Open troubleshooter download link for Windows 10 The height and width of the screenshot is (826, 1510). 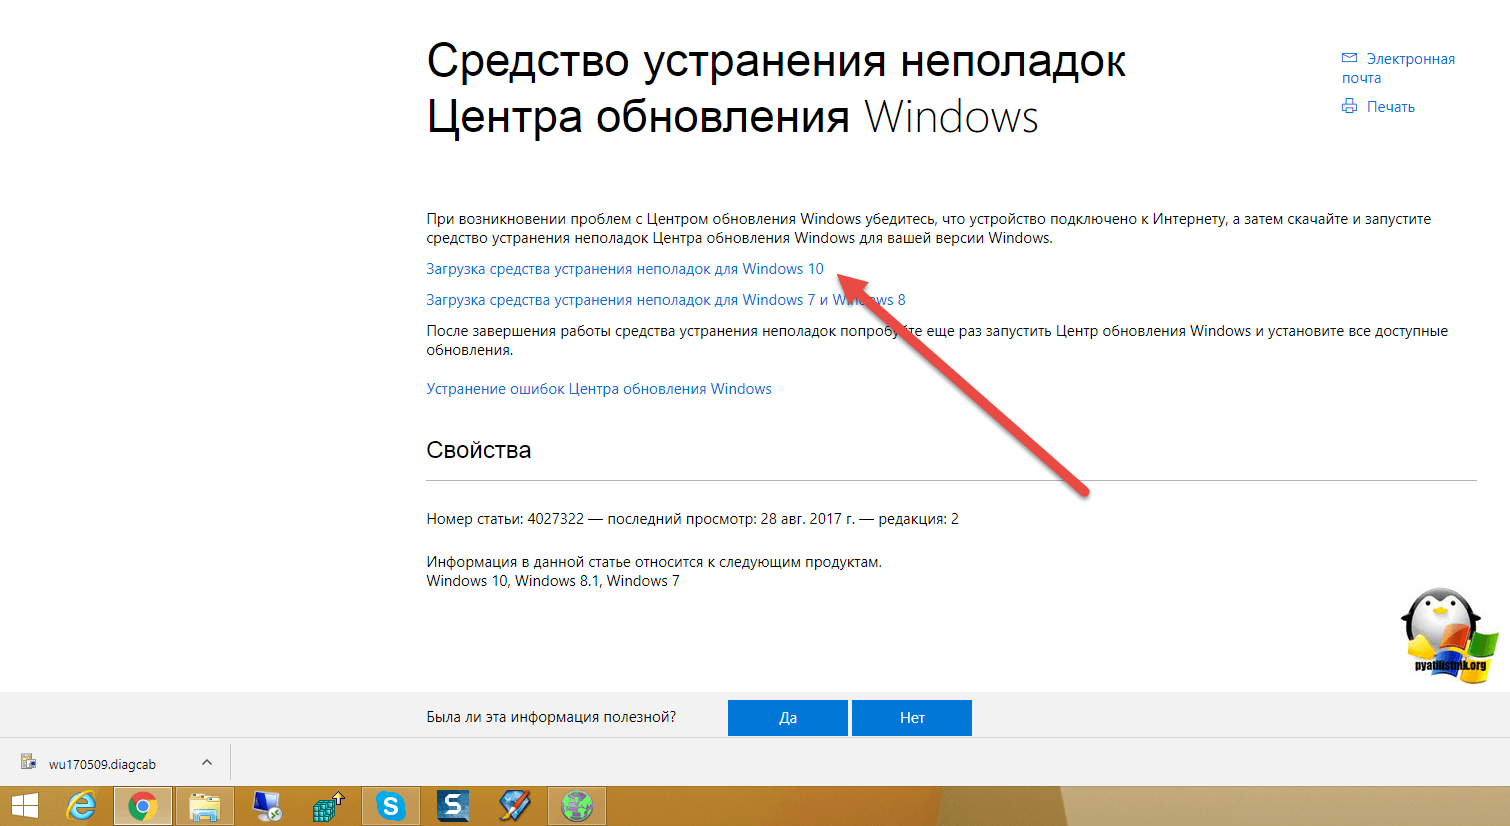(x=624, y=269)
